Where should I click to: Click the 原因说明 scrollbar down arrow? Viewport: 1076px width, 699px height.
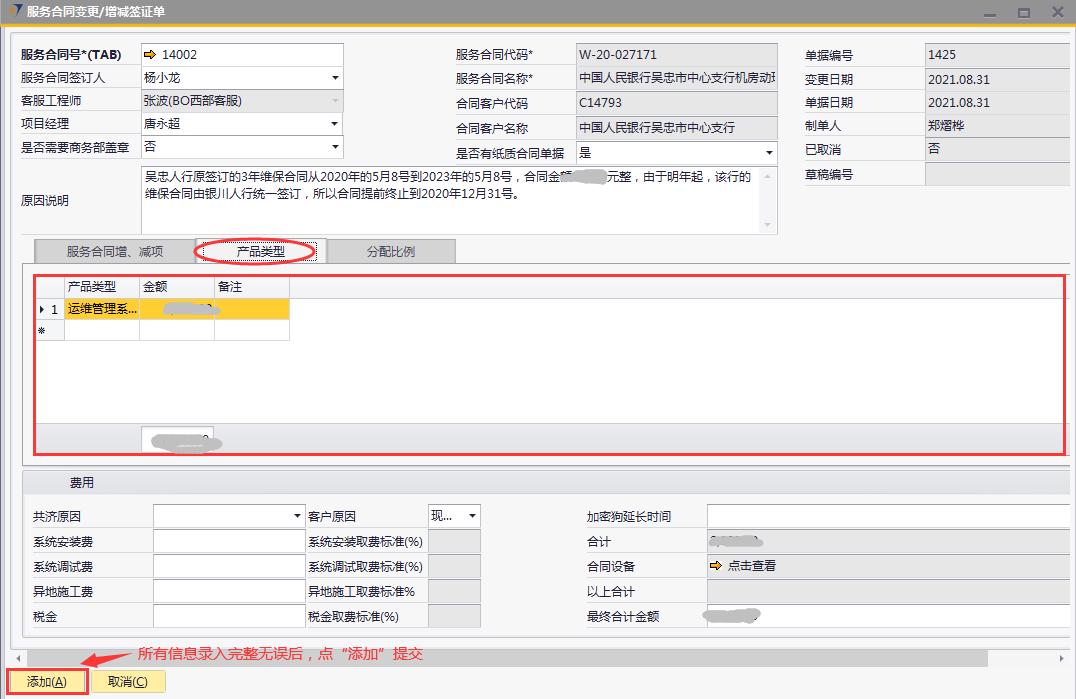[769, 225]
